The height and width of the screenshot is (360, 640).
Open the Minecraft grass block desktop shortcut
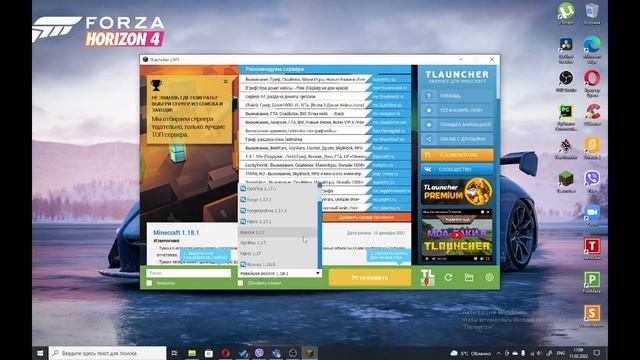(566, 182)
